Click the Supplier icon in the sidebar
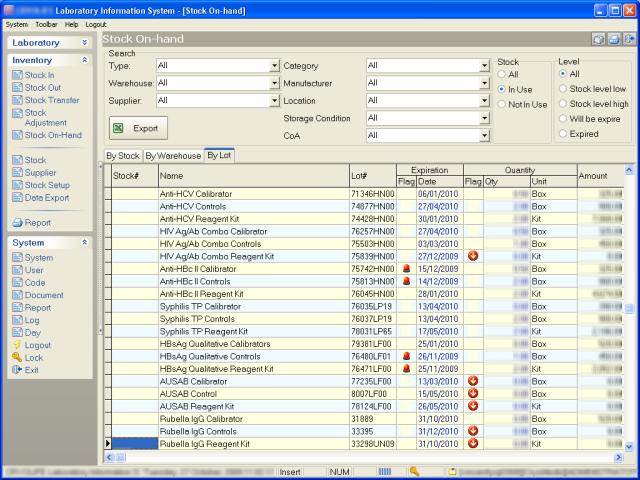The image size is (640, 480). (x=17, y=172)
